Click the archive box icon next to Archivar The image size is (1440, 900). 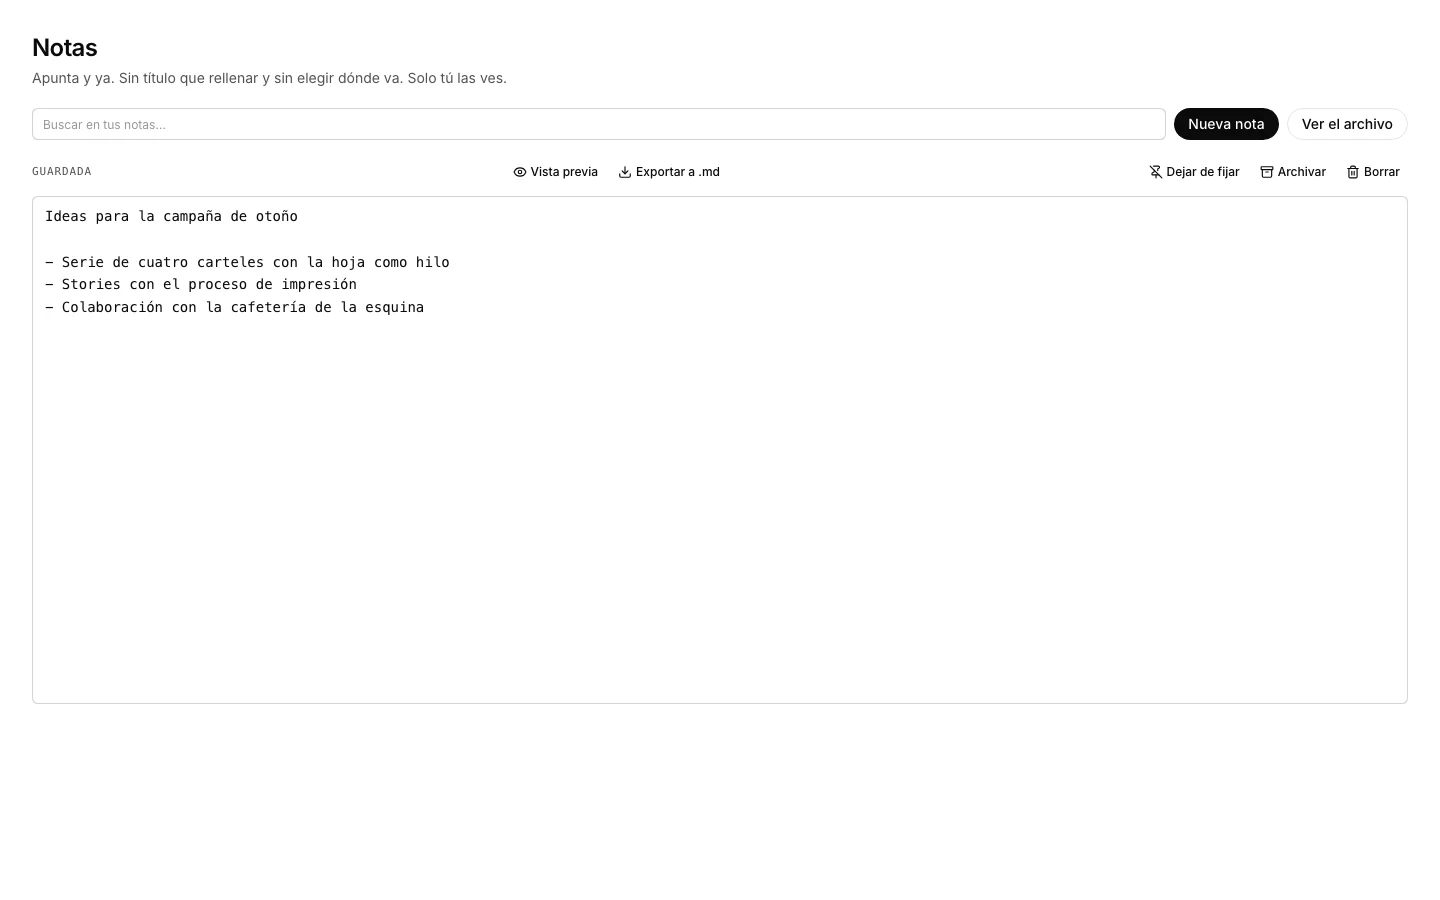click(1267, 172)
